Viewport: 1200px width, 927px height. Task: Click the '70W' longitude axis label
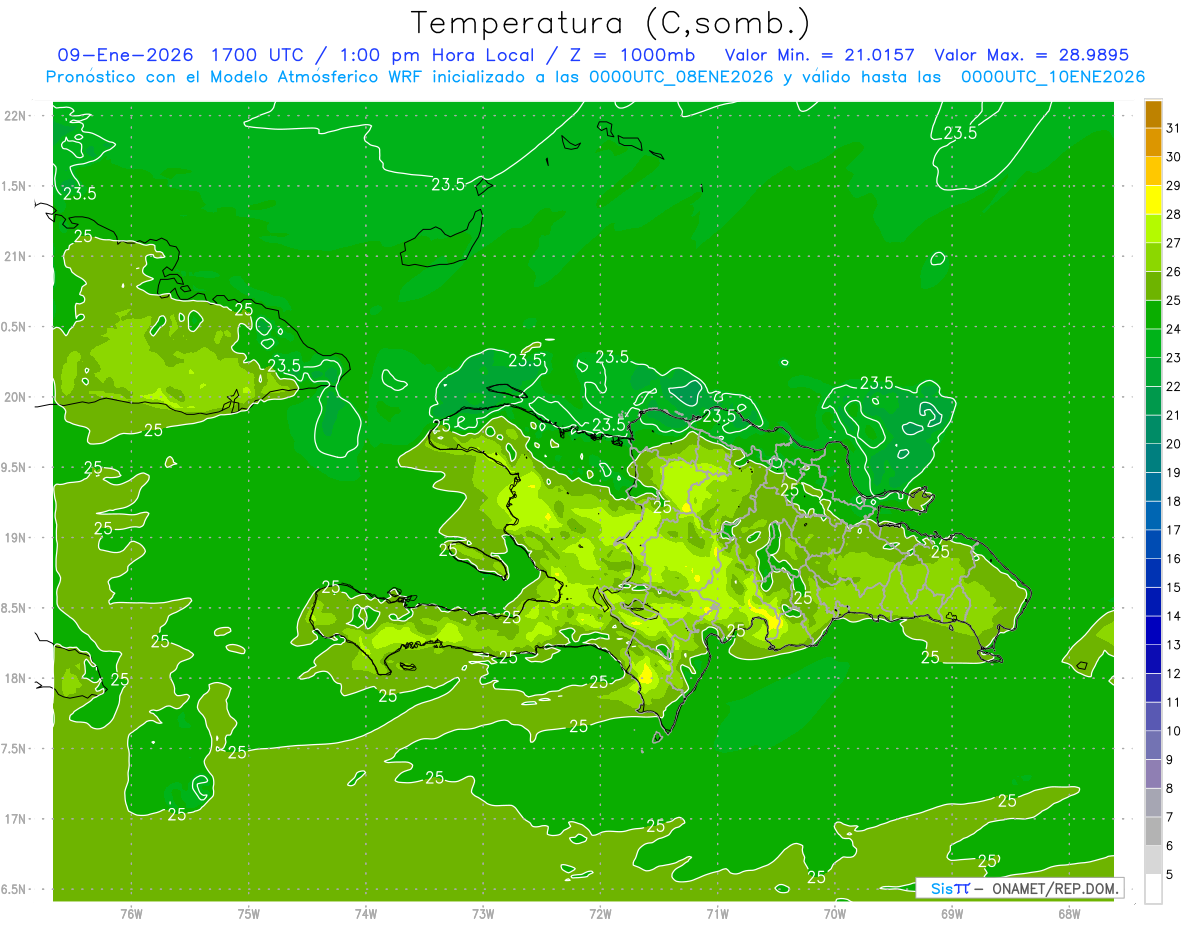pos(835,913)
